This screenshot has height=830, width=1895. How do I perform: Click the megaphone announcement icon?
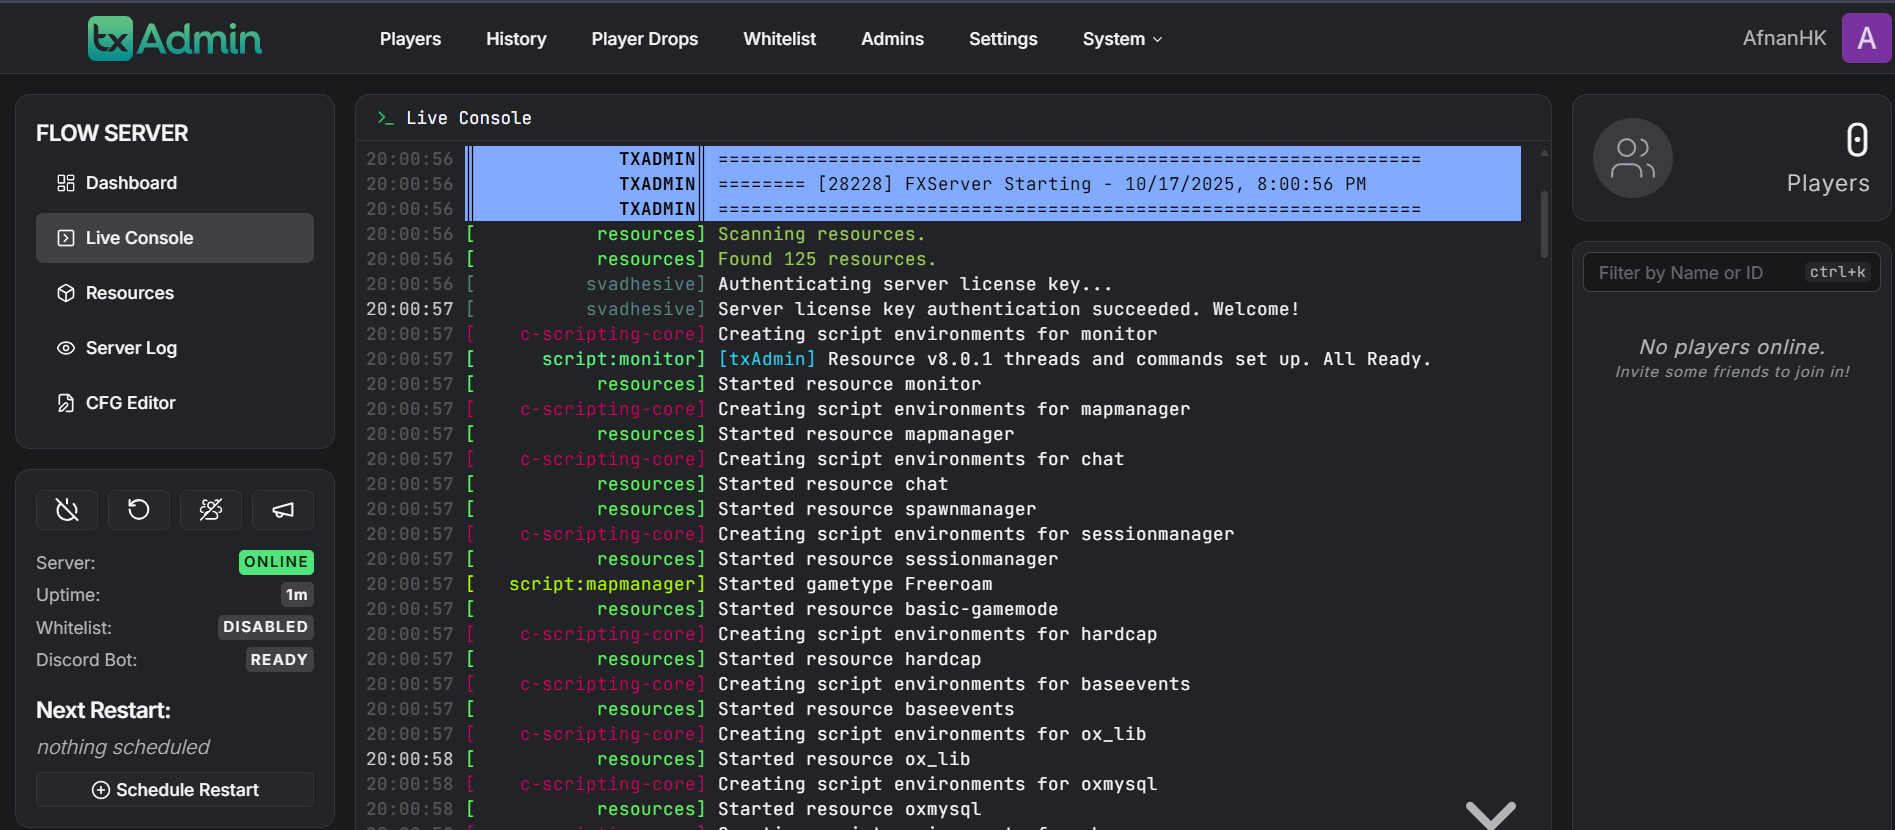pos(283,510)
